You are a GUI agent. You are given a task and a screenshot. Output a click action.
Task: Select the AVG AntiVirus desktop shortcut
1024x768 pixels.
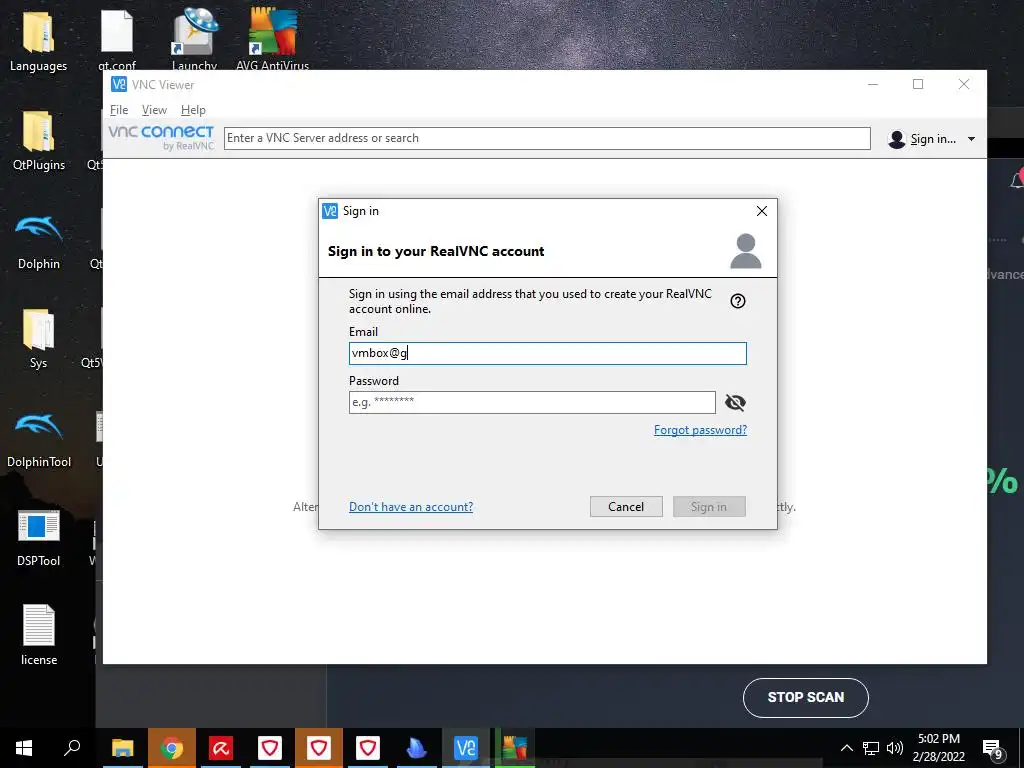272,40
